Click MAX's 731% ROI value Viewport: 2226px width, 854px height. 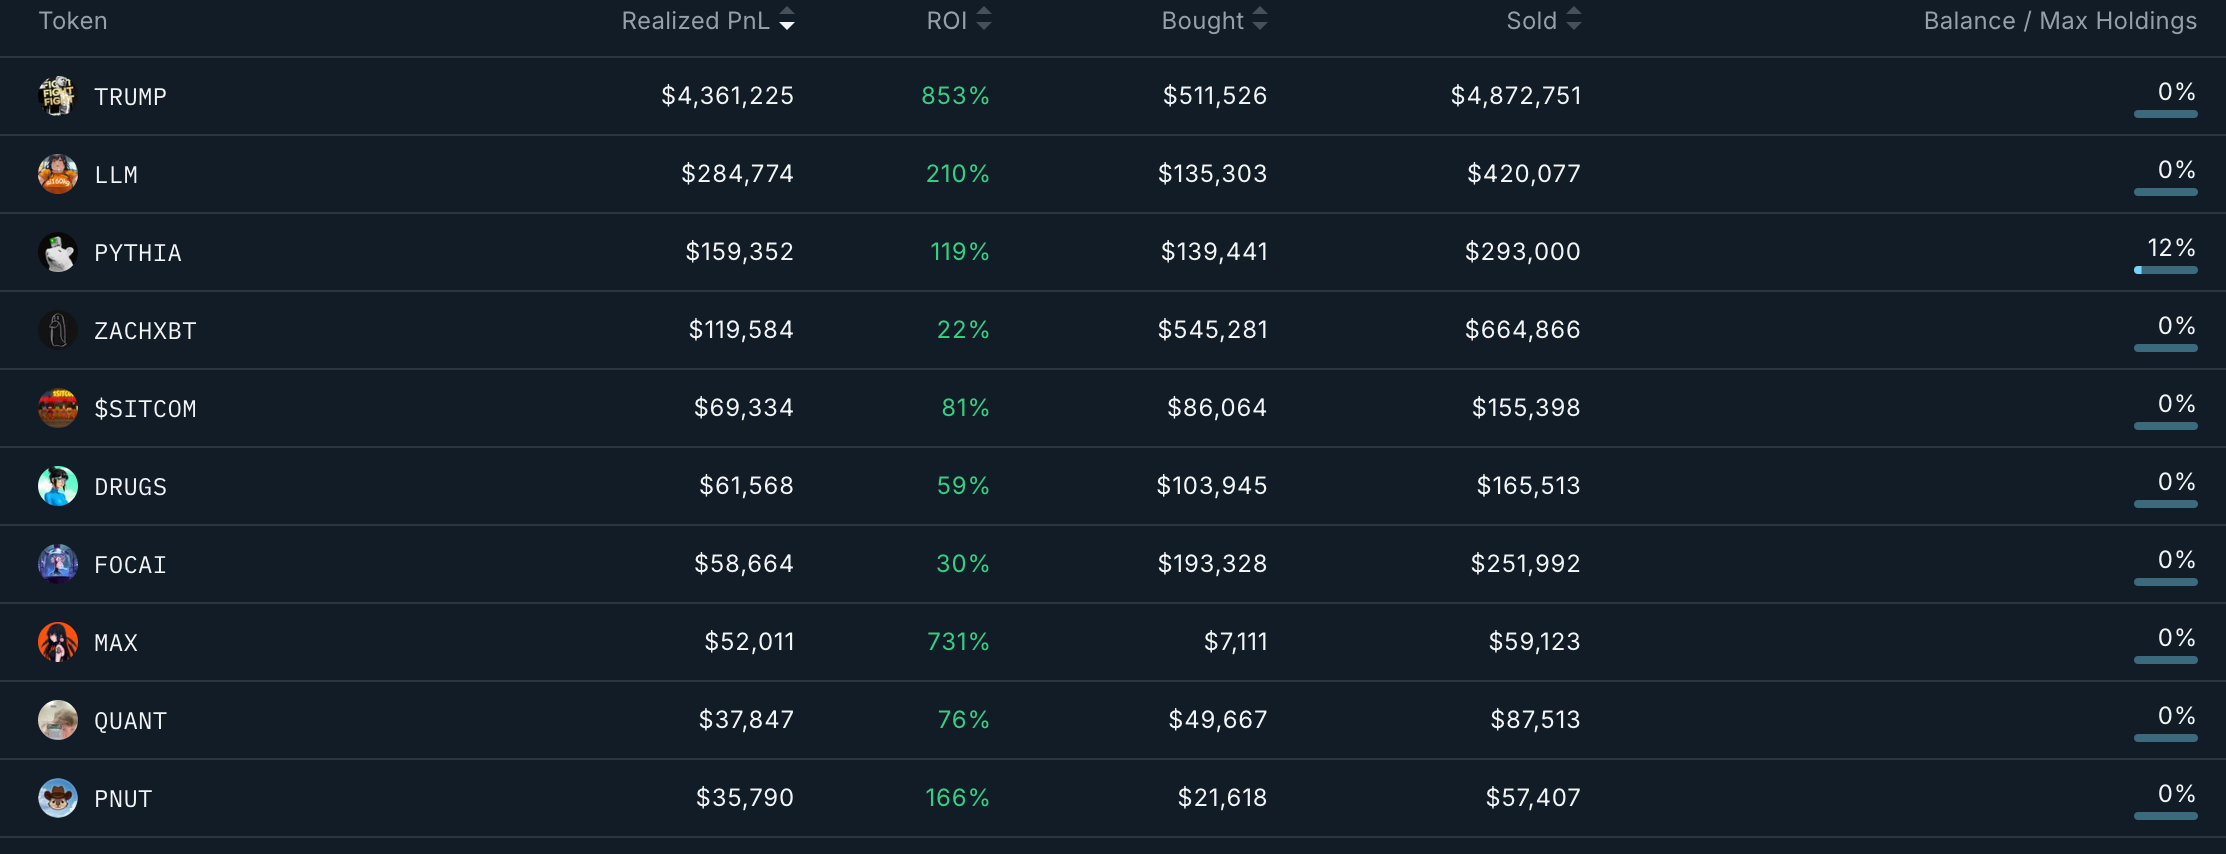tap(958, 642)
